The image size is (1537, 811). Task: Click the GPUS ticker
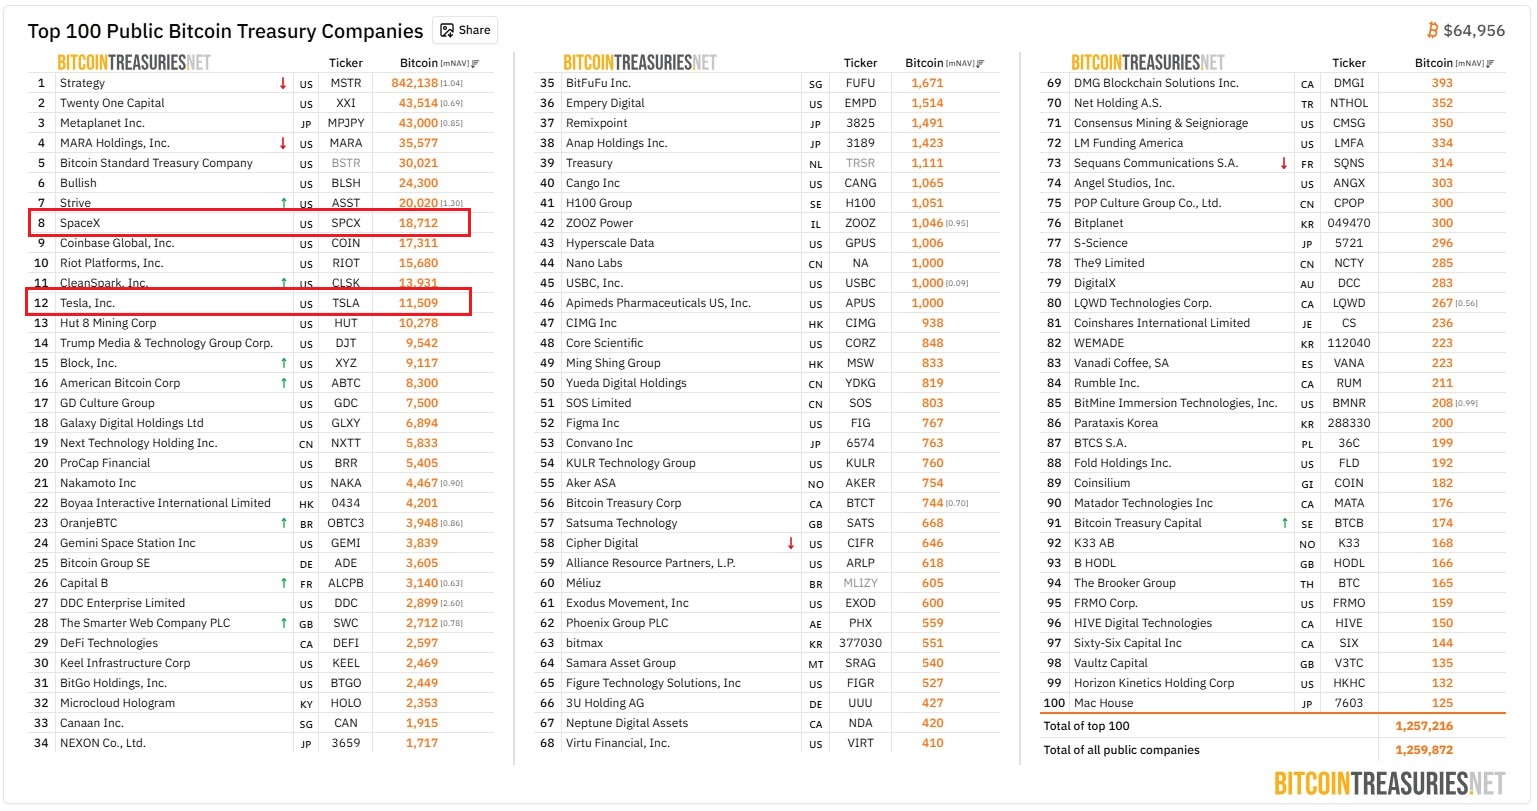coord(860,243)
